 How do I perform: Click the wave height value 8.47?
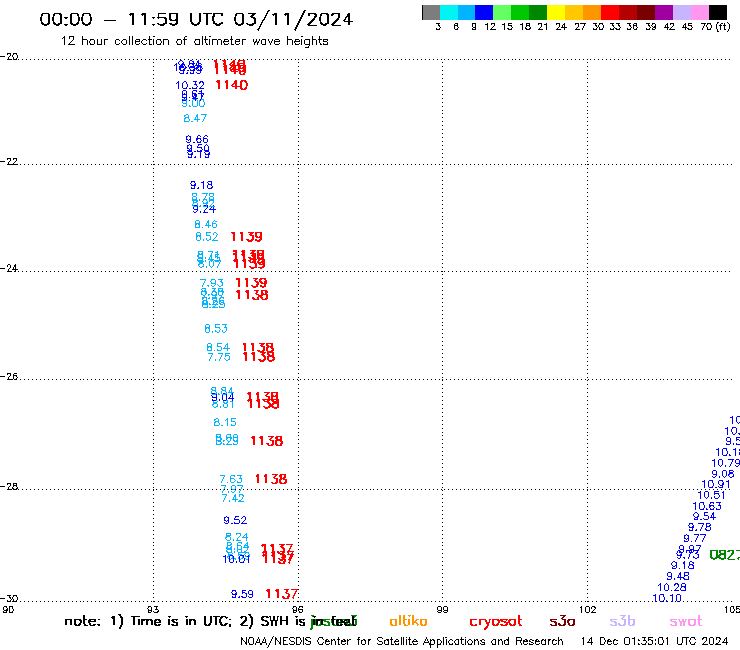[x=195, y=118]
